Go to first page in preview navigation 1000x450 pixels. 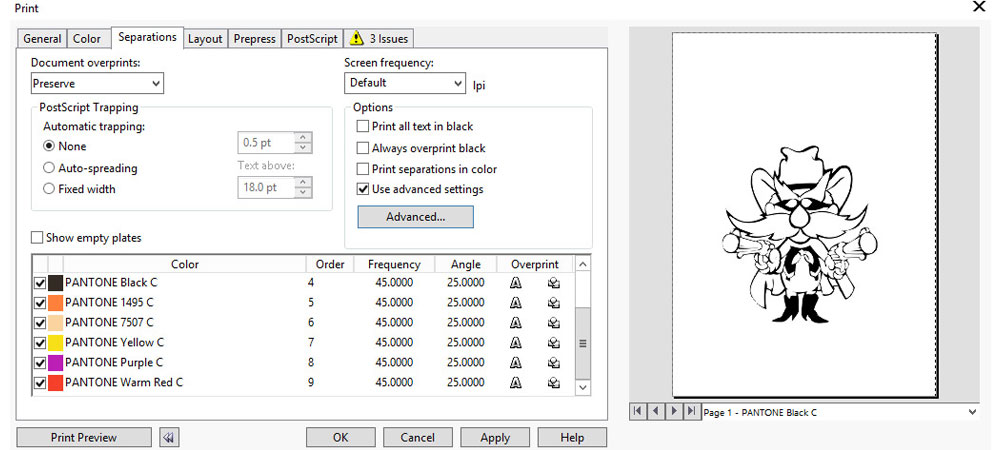638,411
